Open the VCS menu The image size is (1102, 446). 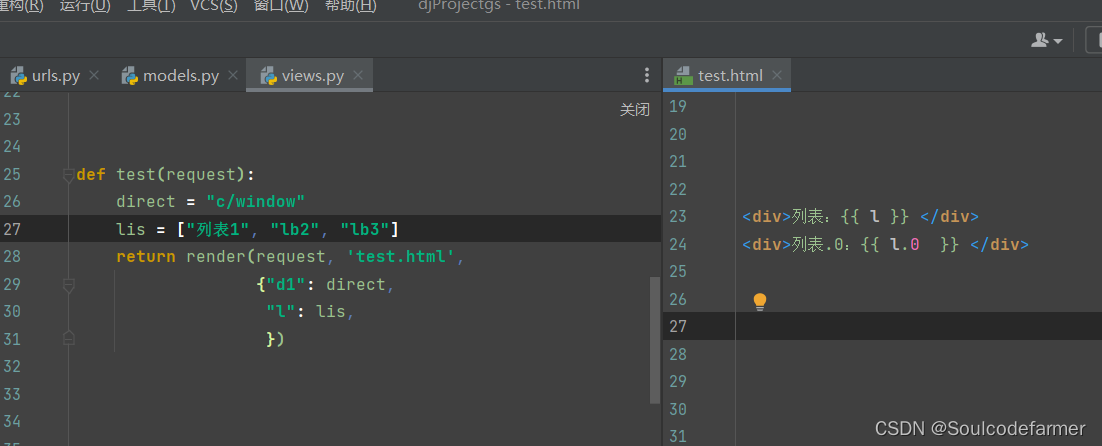[x=214, y=6]
